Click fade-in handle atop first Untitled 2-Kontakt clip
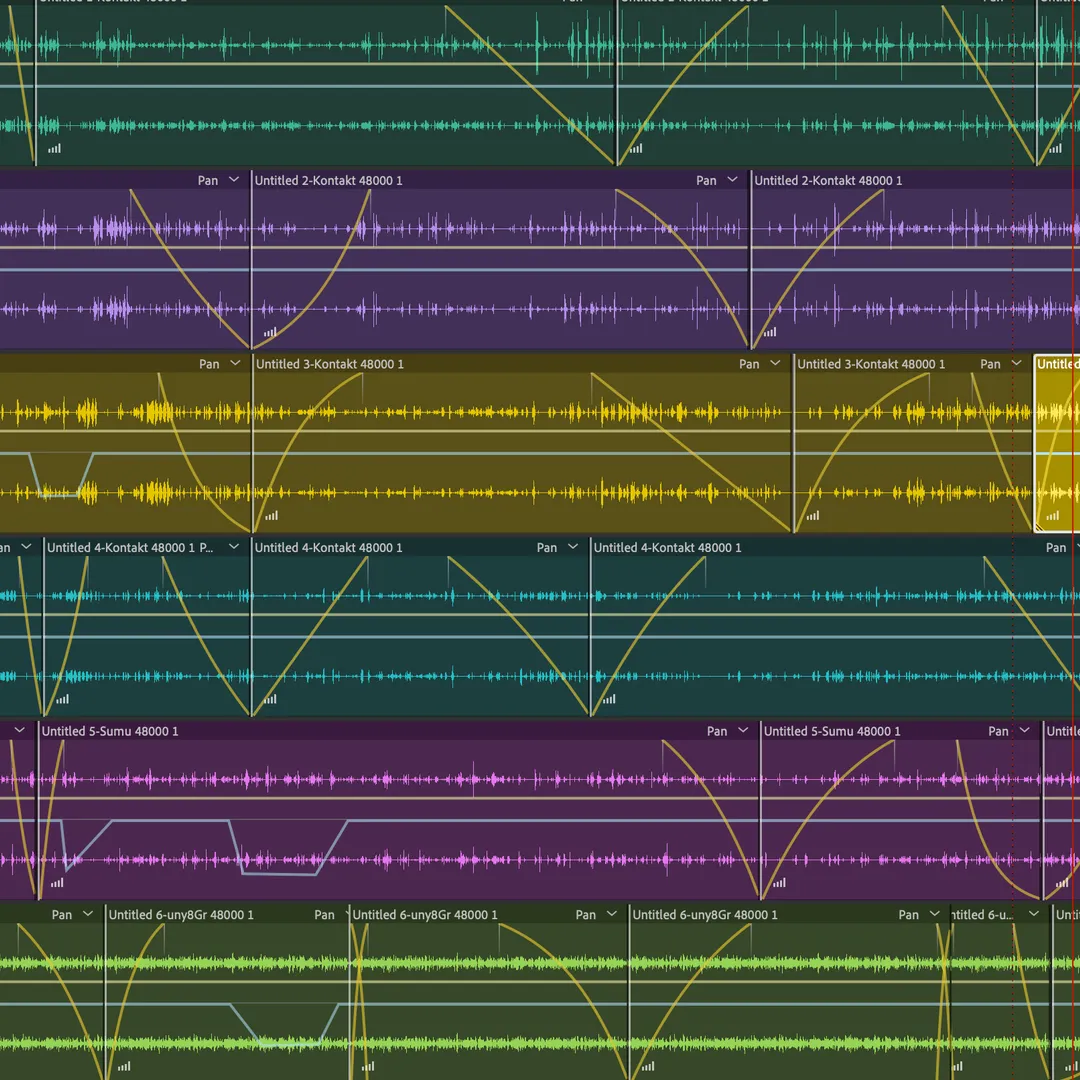Screen dimensions: 1080x1080 tap(369, 190)
